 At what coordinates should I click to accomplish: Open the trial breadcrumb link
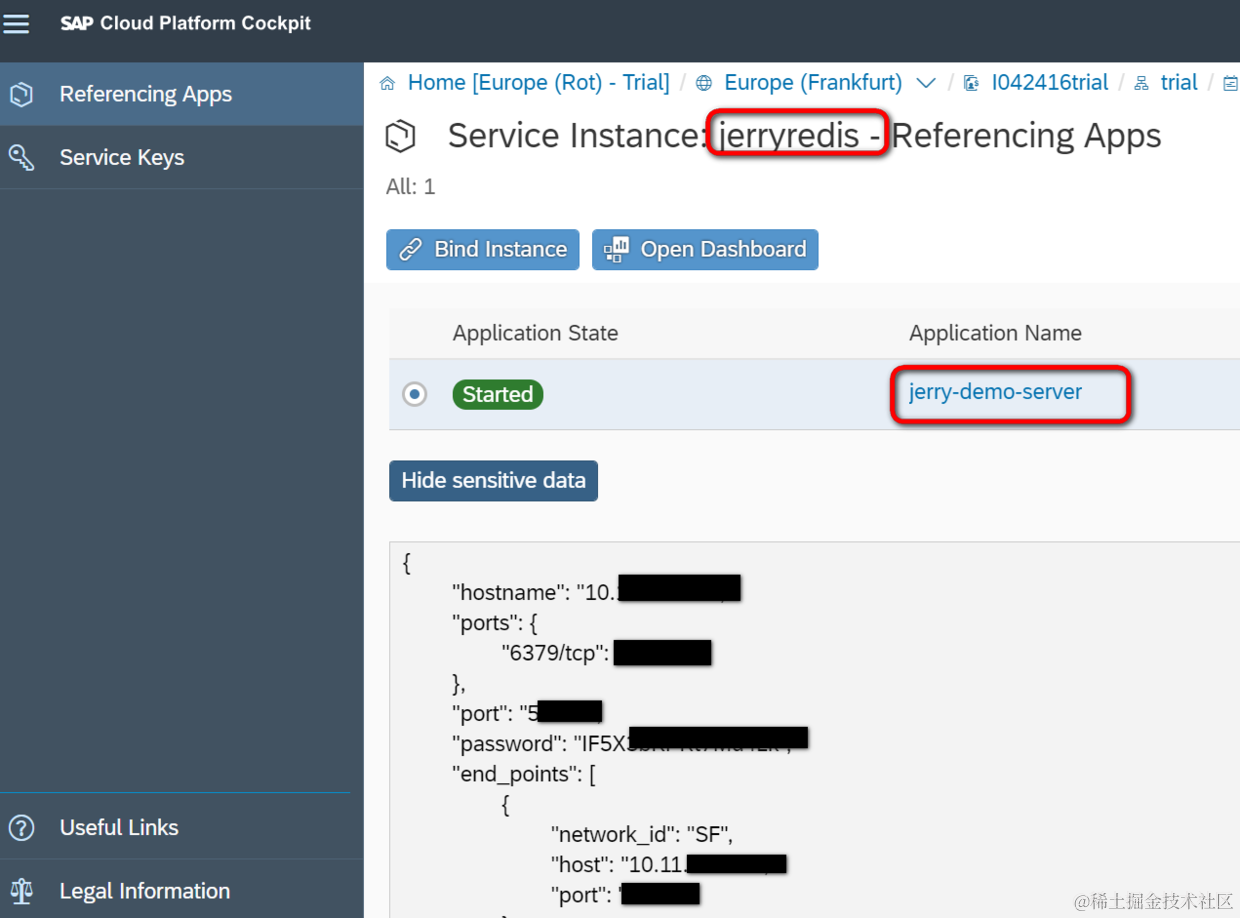tap(1179, 83)
